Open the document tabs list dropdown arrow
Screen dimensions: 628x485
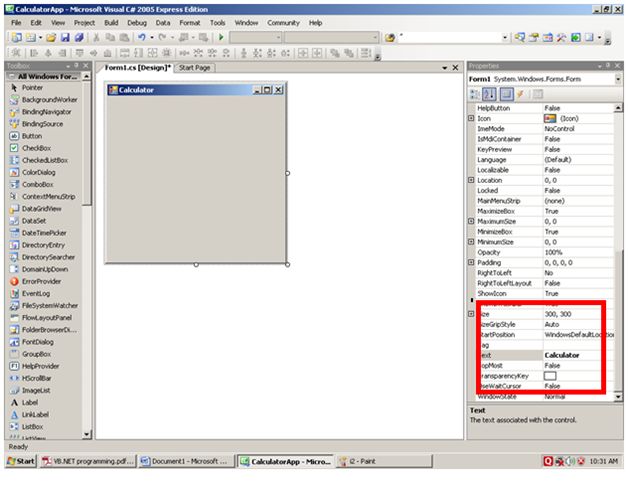click(445, 68)
